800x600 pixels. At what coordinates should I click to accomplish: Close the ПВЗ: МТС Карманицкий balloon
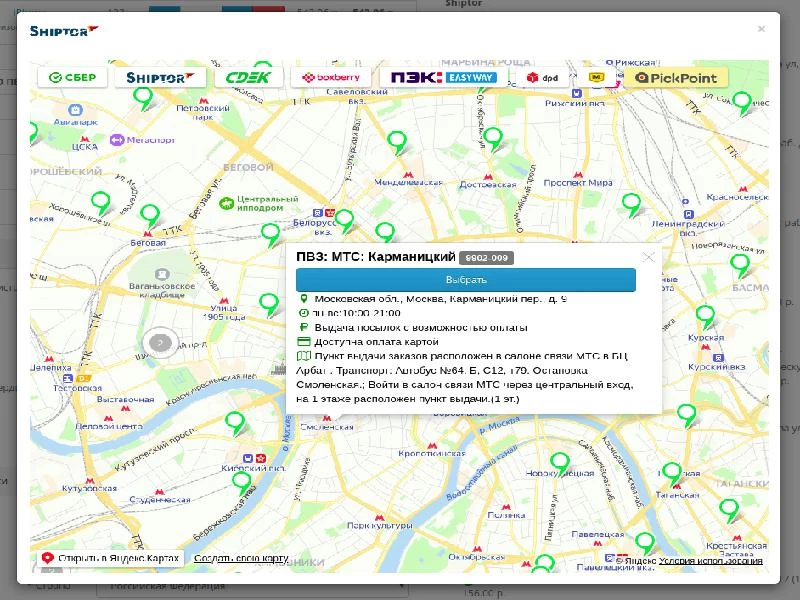click(x=648, y=257)
